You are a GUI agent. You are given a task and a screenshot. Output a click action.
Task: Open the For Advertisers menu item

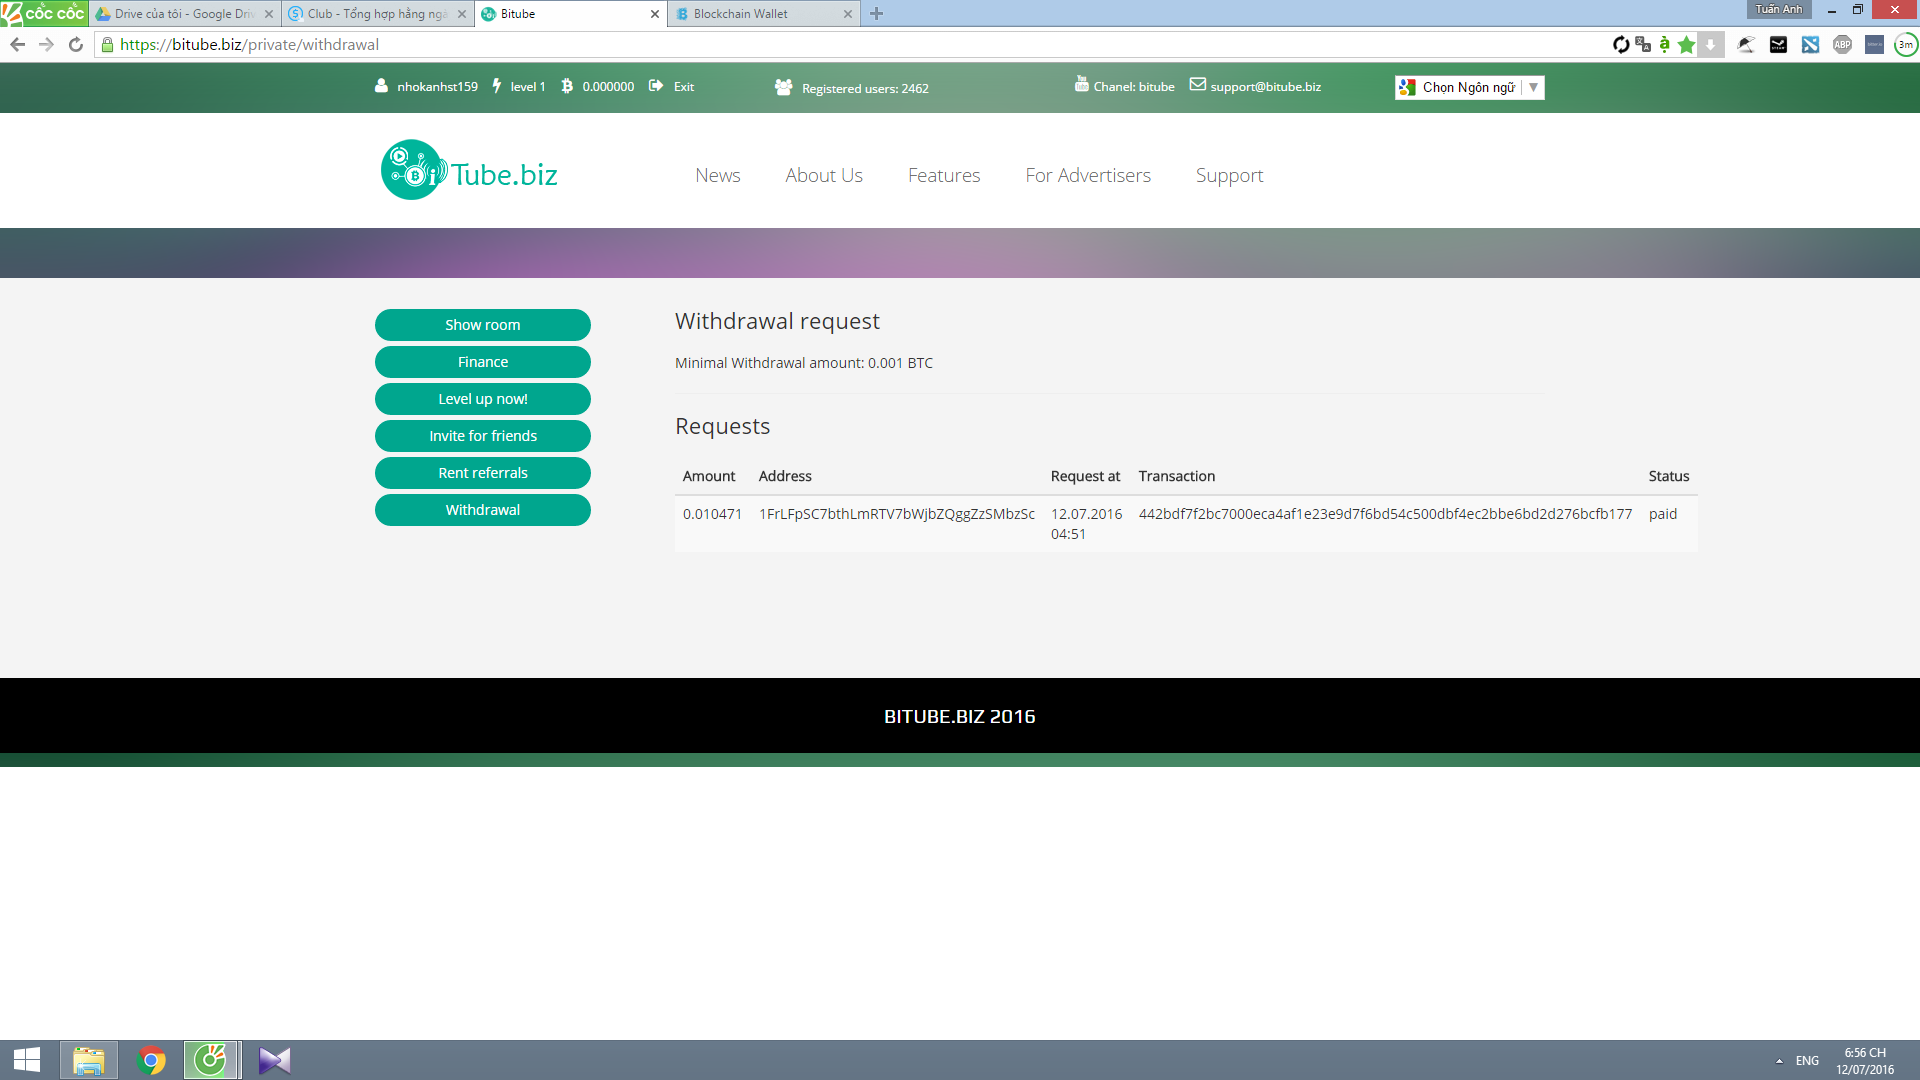click(x=1087, y=175)
